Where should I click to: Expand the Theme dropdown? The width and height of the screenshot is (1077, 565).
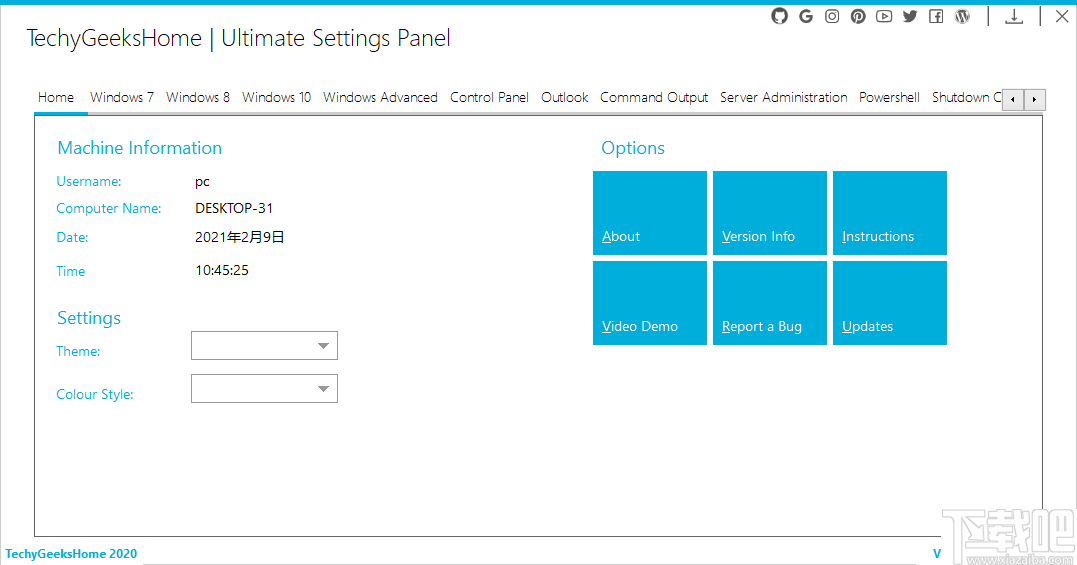tap(264, 346)
